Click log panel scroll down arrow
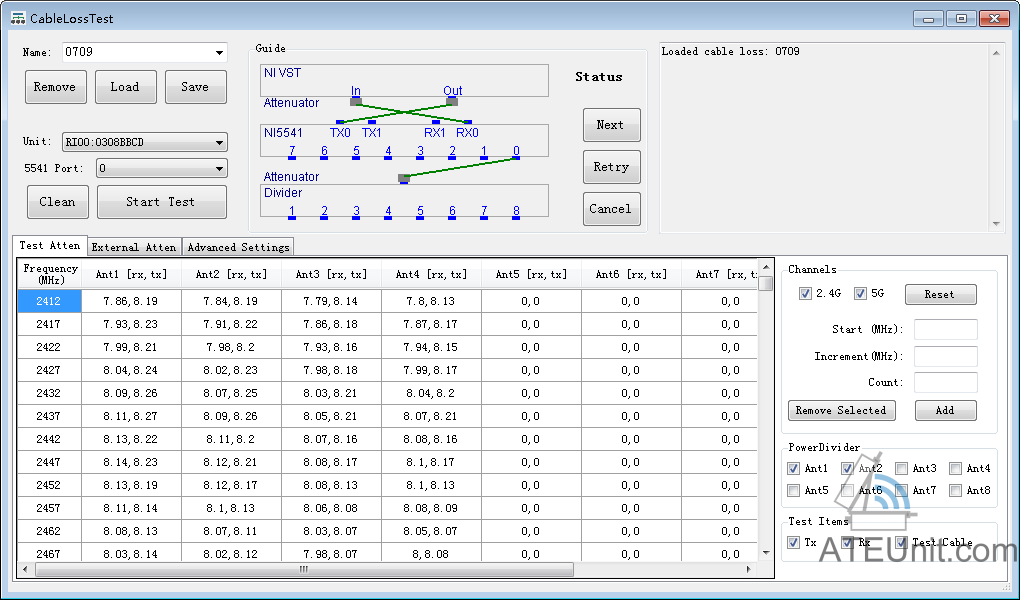 coord(996,224)
